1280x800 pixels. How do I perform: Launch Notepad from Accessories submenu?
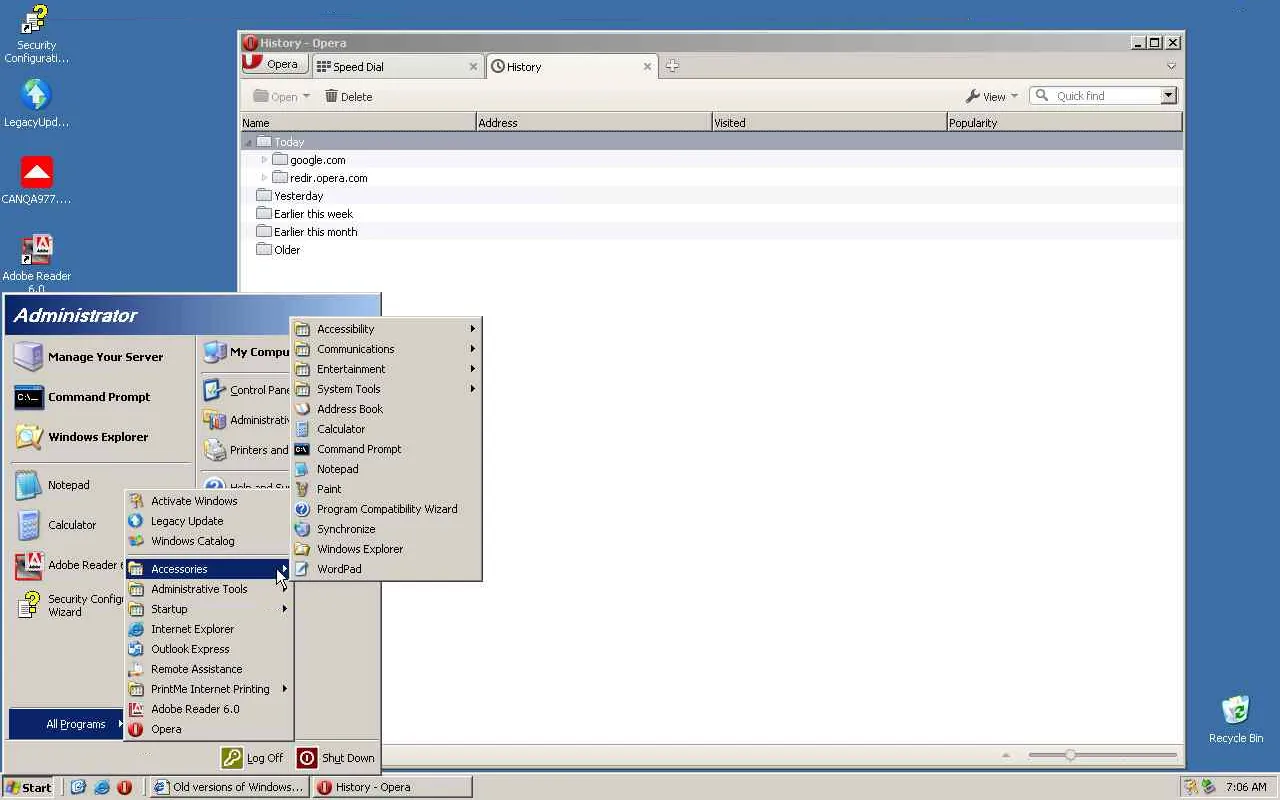click(388, 469)
